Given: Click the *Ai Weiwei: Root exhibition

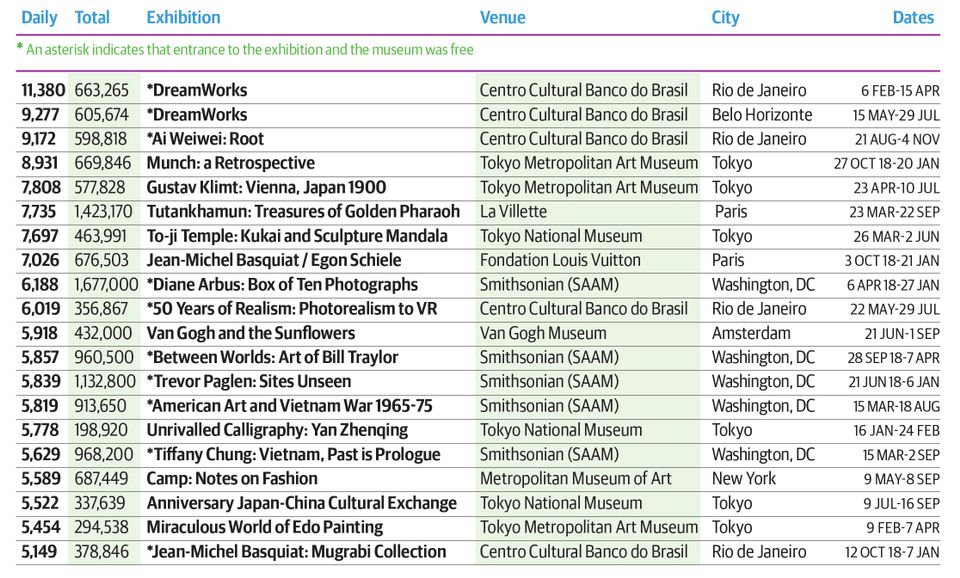Looking at the screenshot, I should click(205, 139).
